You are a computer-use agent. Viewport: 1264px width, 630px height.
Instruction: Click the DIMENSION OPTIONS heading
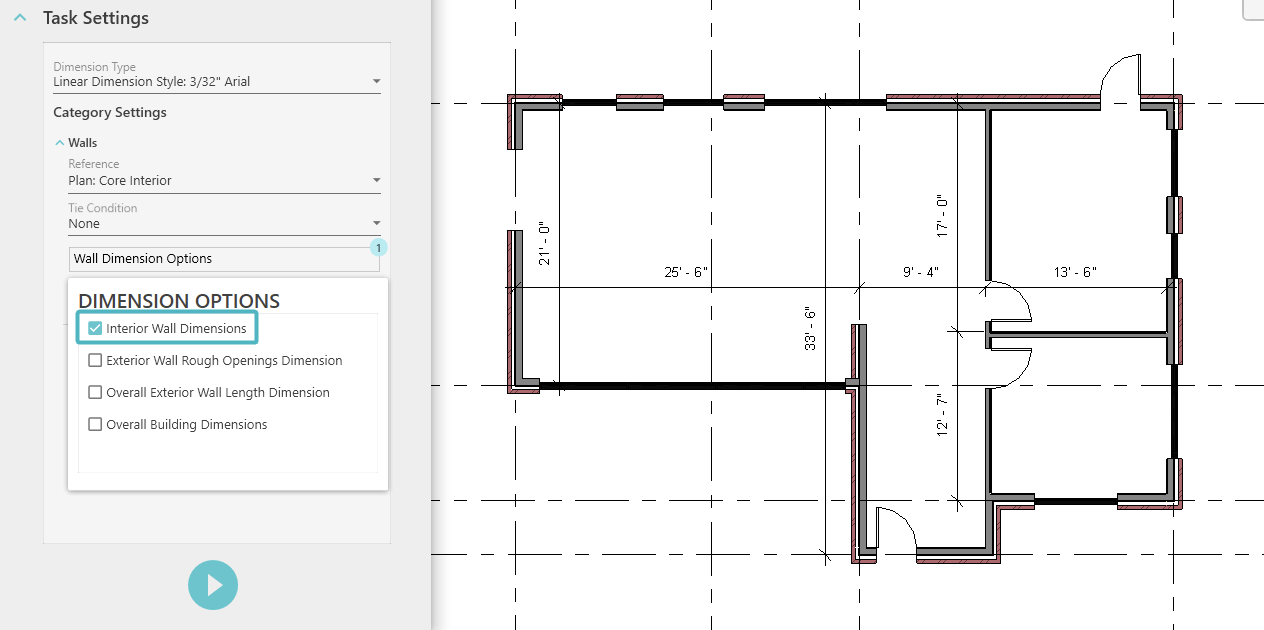pyautogui.click(x=179, y=301)
